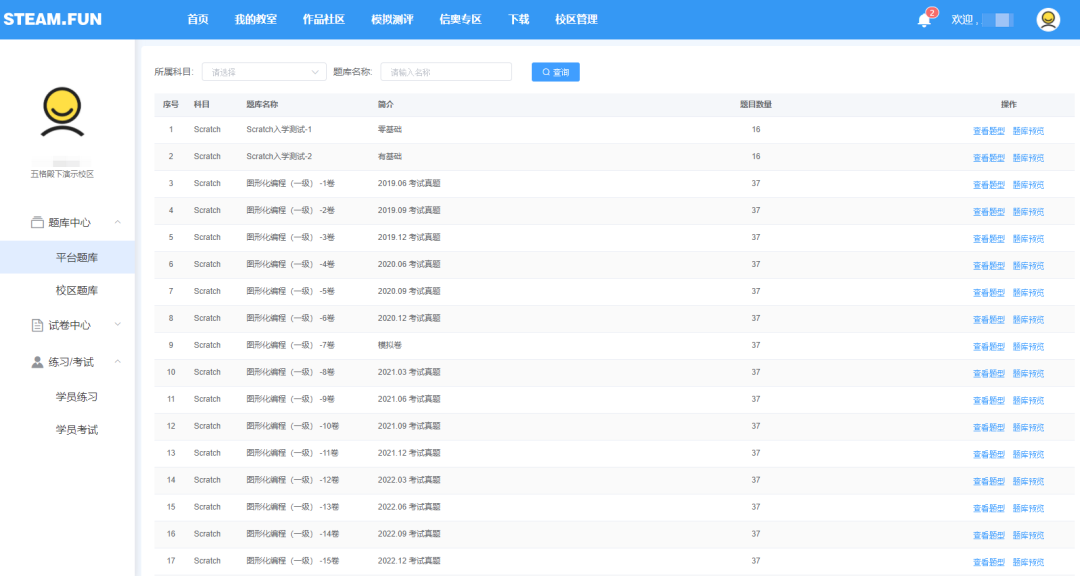Expand the 试卷中心 menu chevron
Screen dimensions: 1080x576
click(117, 325)
